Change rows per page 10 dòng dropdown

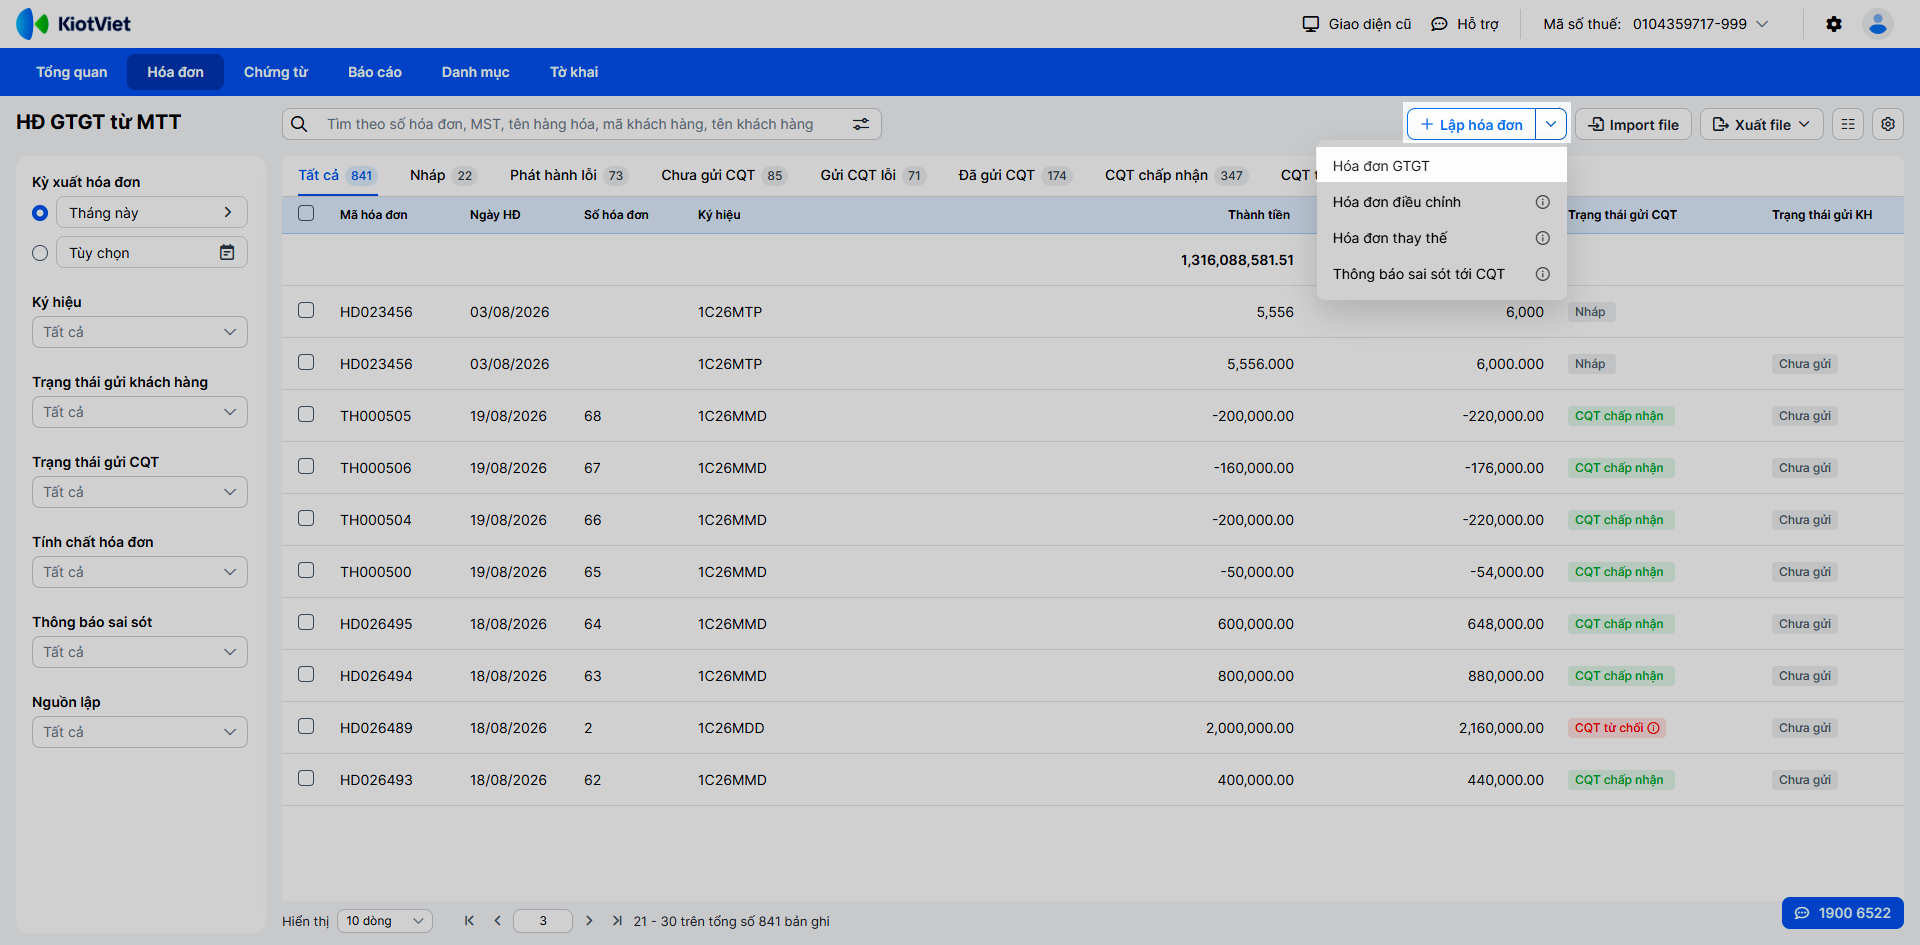385,921
